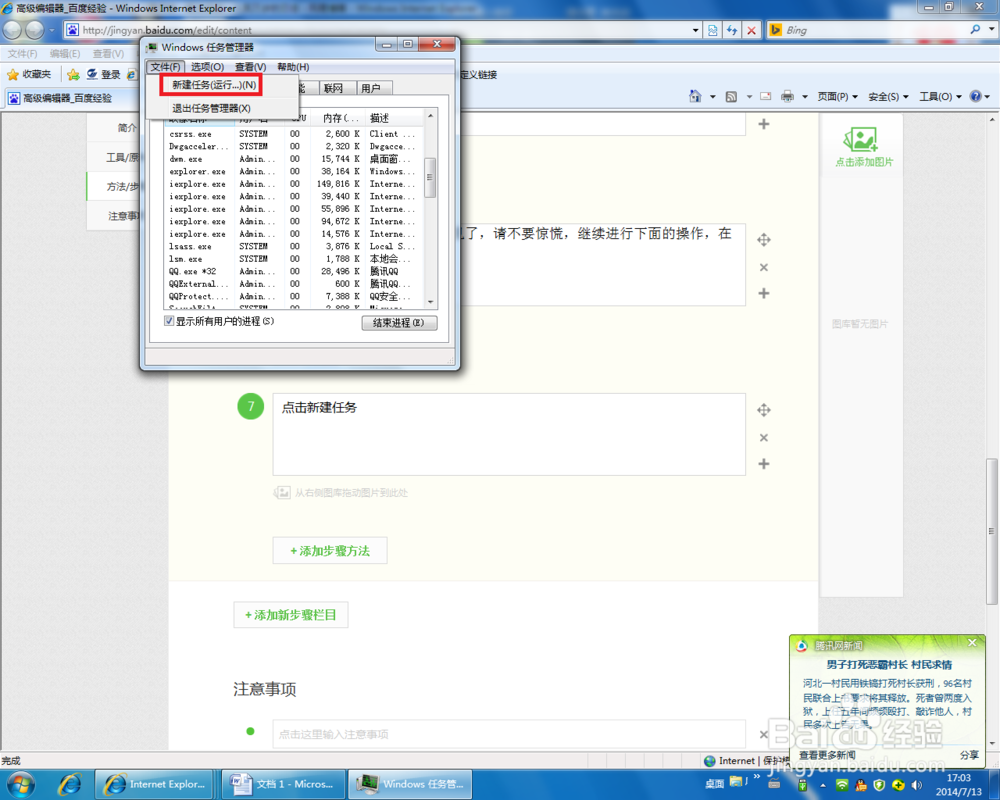Screen dimensions: 1000x800
Task: Click the +添加新步骤栏目 button
Action: point(291,615)
